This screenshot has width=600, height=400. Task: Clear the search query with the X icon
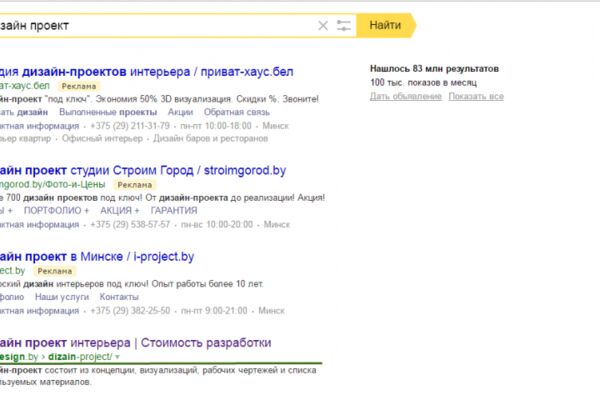pos(323,26)
